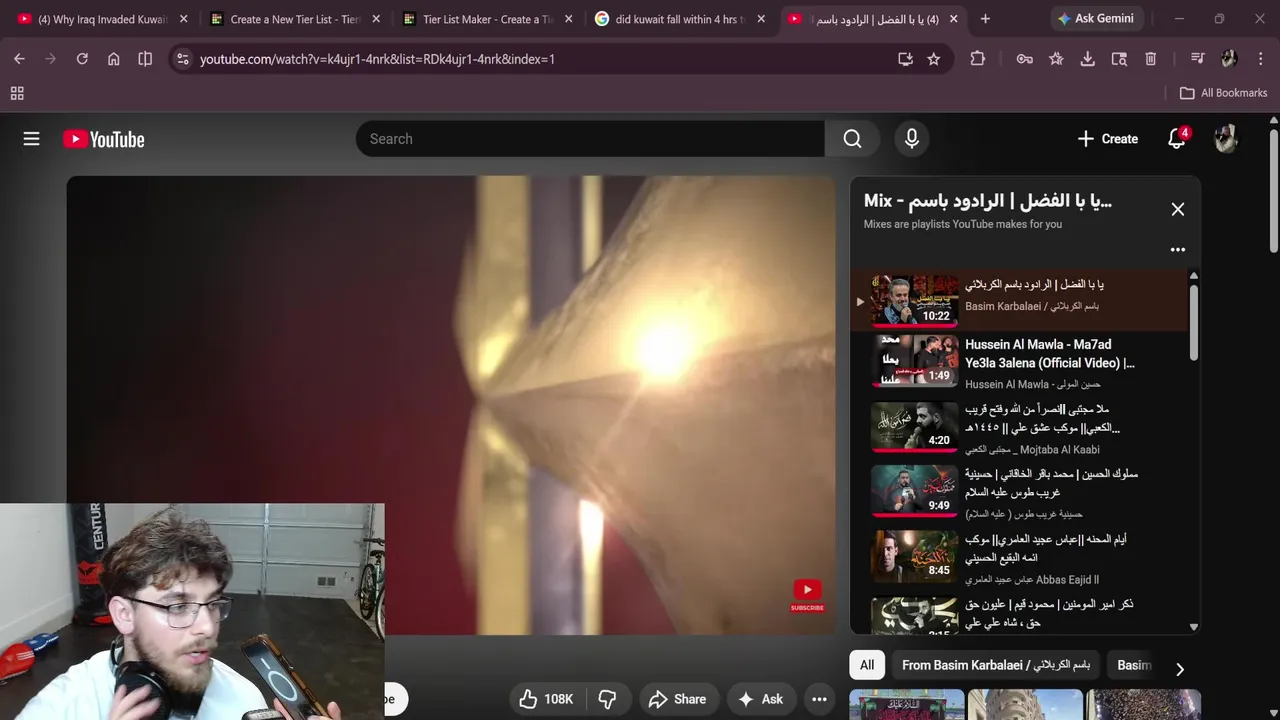
Task: Open Ask Gemini
Action: [1097, 19]
